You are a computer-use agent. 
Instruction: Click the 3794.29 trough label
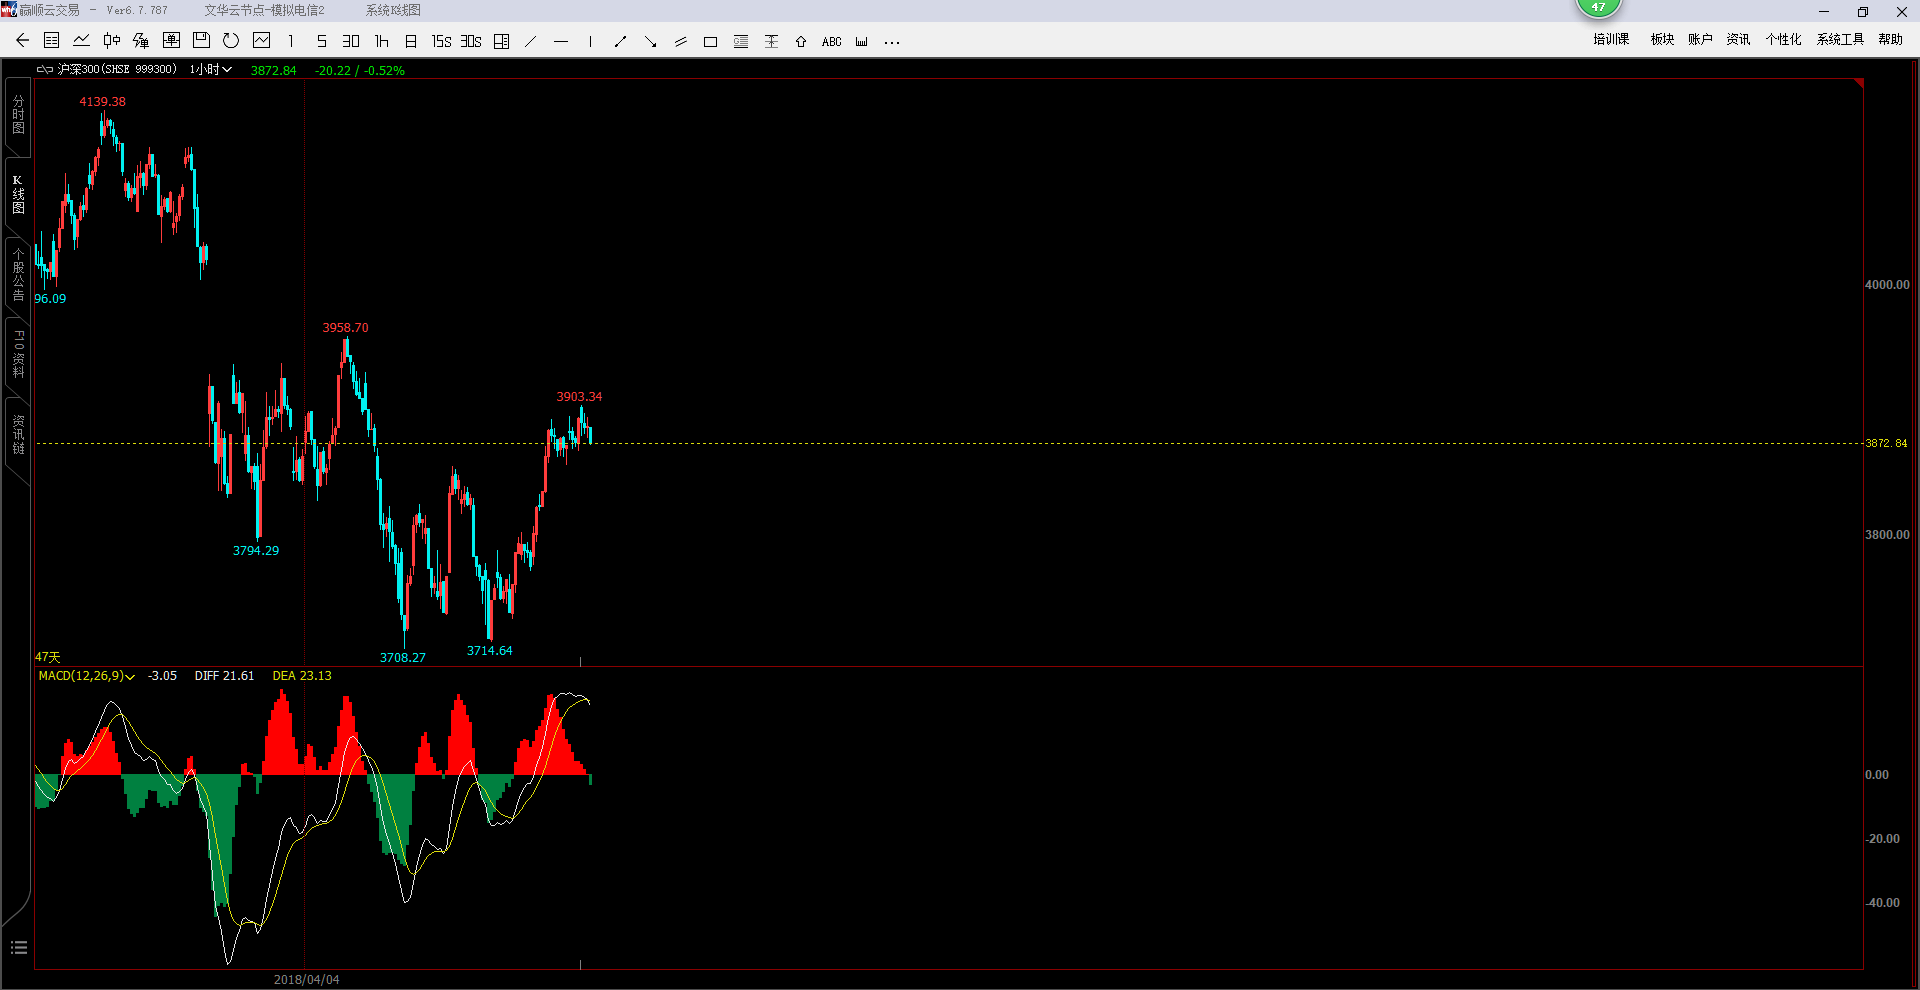[256, 551]
